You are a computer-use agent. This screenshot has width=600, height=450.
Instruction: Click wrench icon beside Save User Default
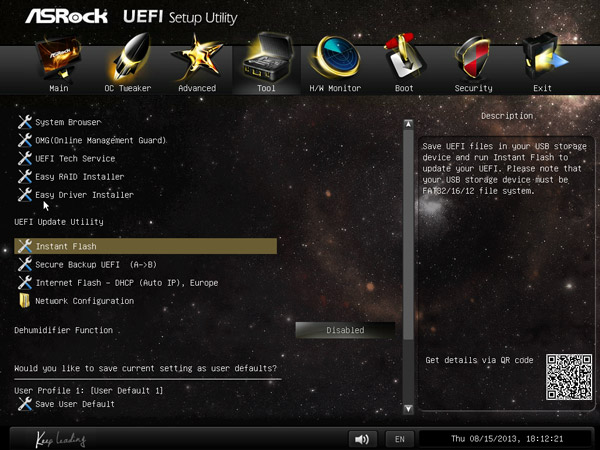tap(25, 404)
